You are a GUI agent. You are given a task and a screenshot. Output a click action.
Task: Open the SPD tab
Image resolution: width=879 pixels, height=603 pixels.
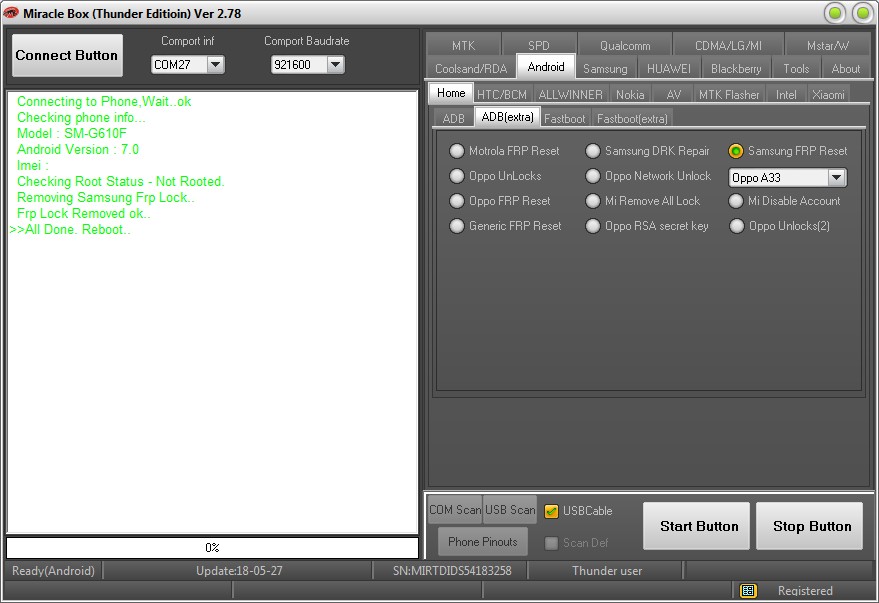(x=539, y=45)
